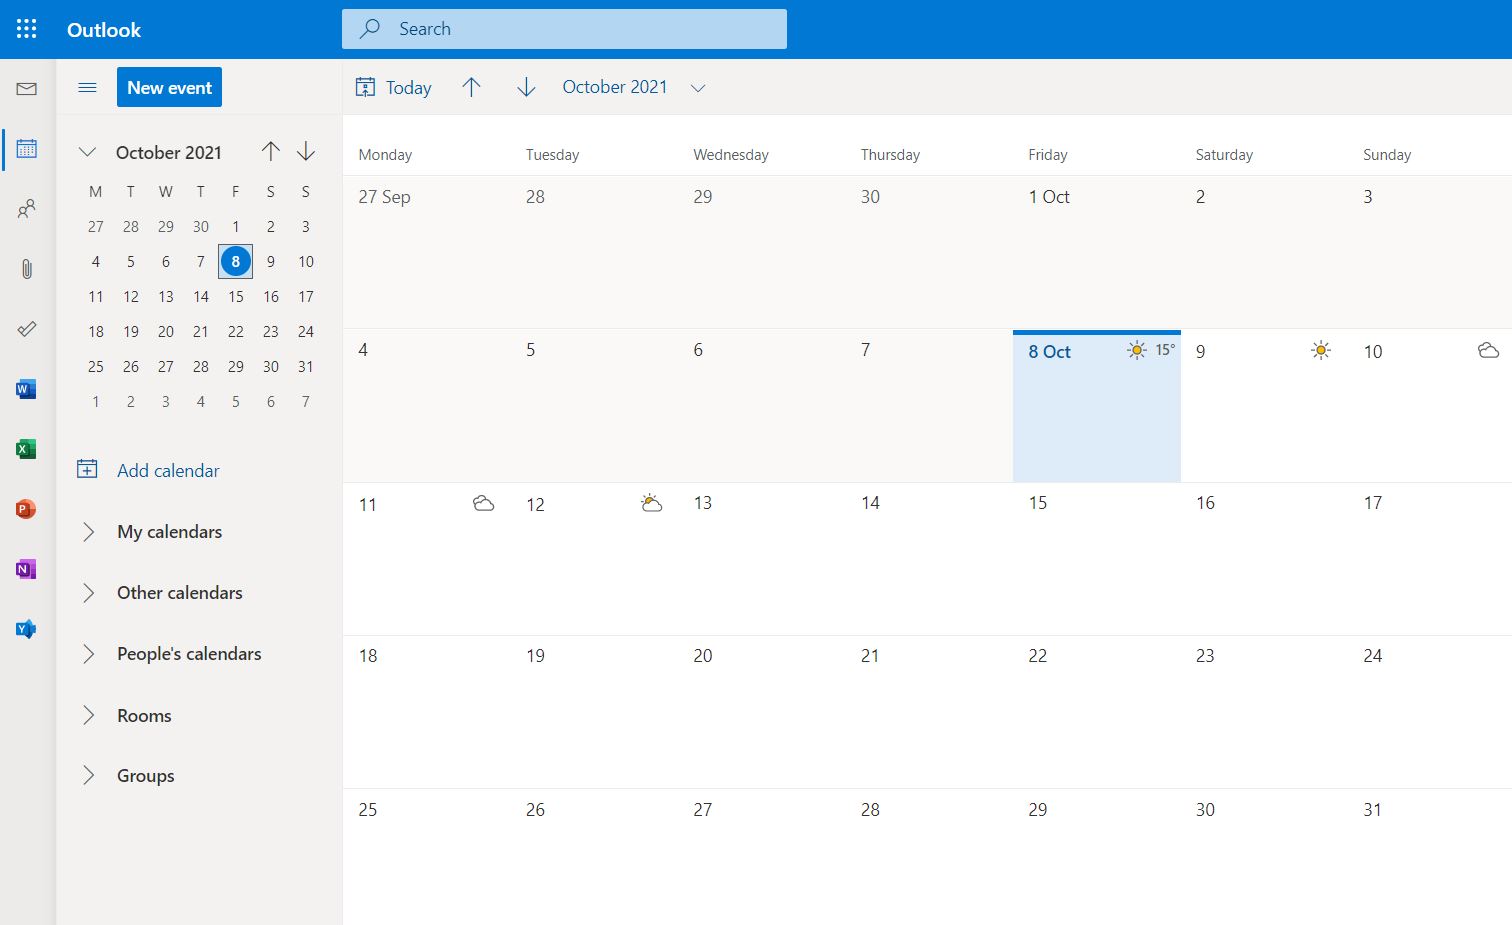Launch Word from the left sidebar
The height and width of the screenshot is (925, 1512).
[26, 388]
